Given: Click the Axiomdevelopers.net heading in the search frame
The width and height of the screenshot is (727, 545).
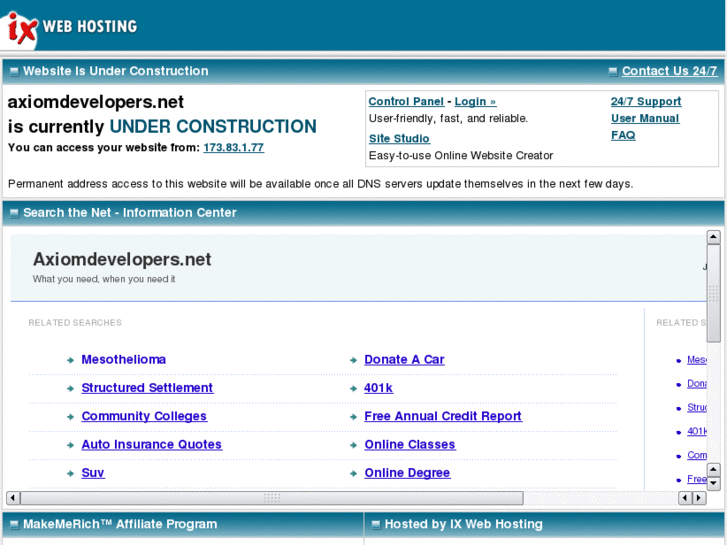Looking at the screenshot, I should [122, 259].
